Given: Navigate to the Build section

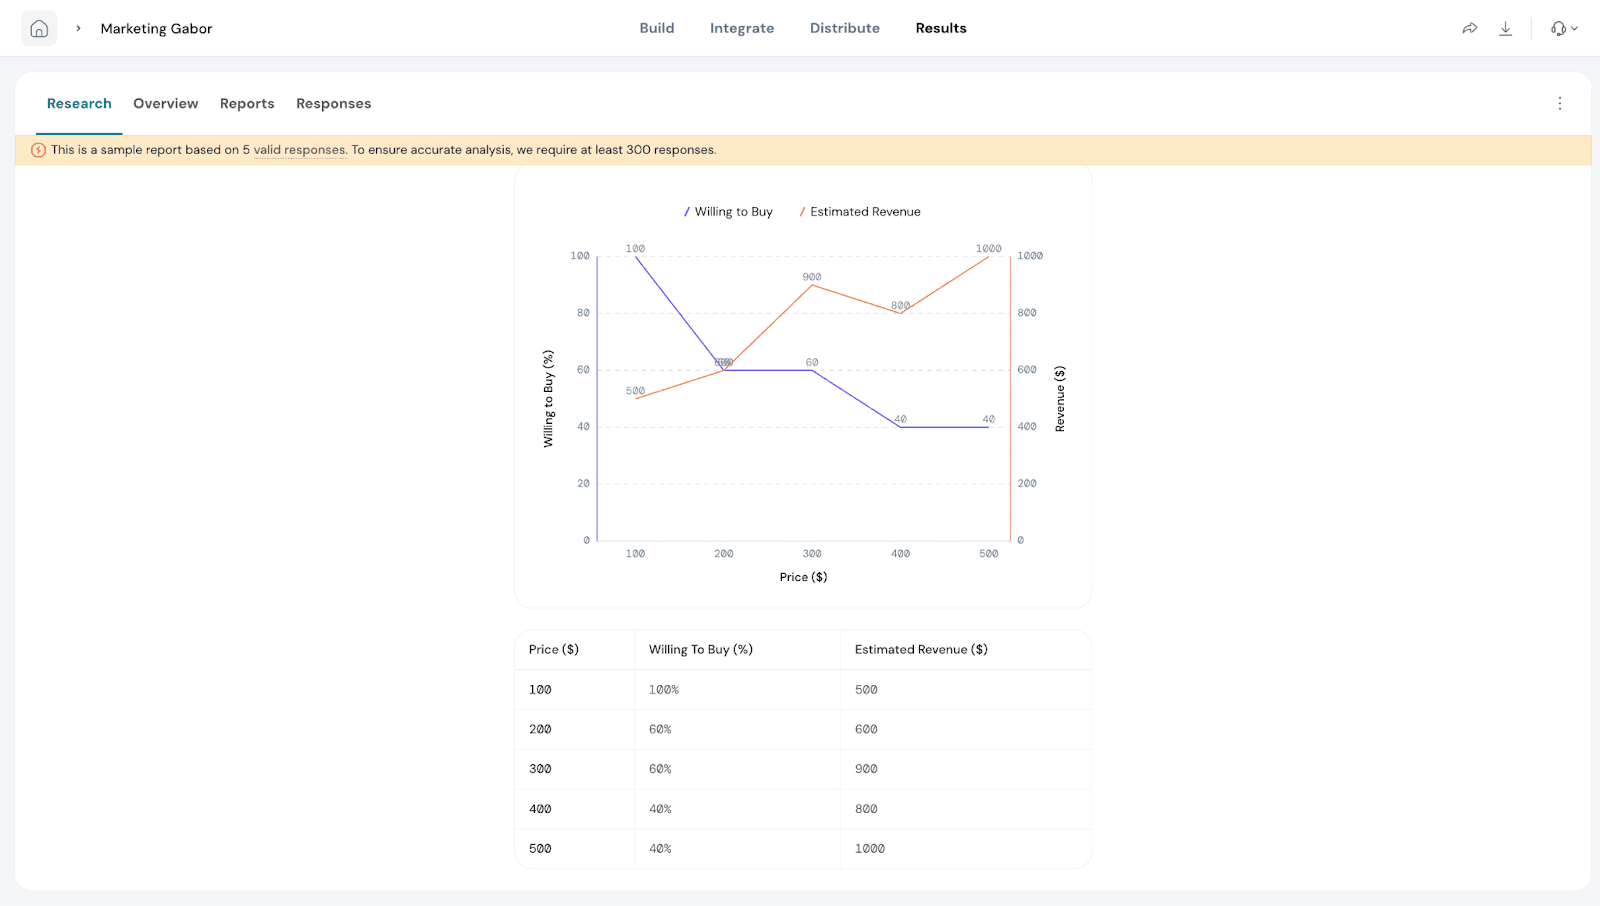Looking at the screenshot, I should [x=657, y=28].
